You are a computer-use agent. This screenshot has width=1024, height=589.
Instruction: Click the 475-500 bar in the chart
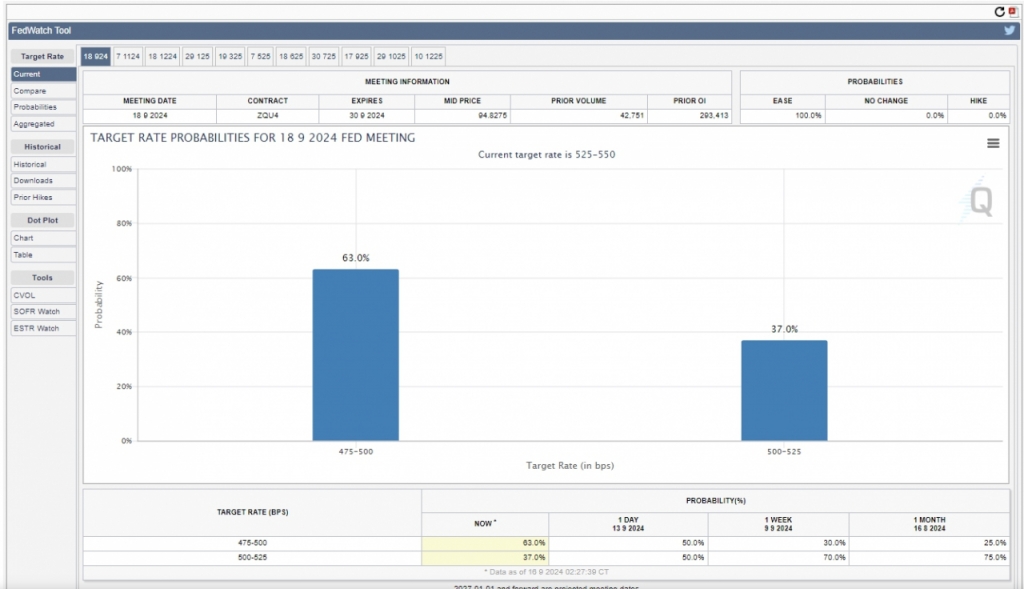tap(355, 355)
